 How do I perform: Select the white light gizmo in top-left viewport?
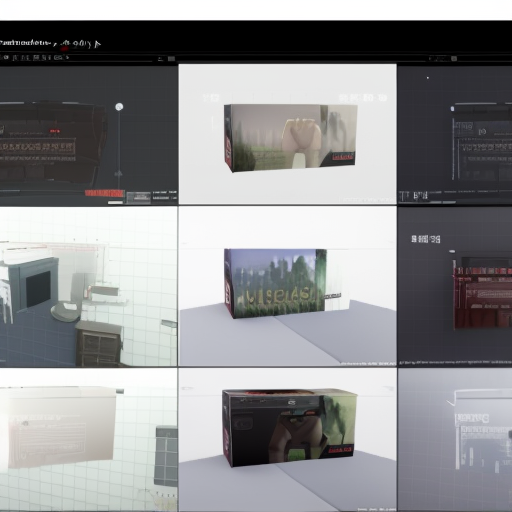point(119,107)
